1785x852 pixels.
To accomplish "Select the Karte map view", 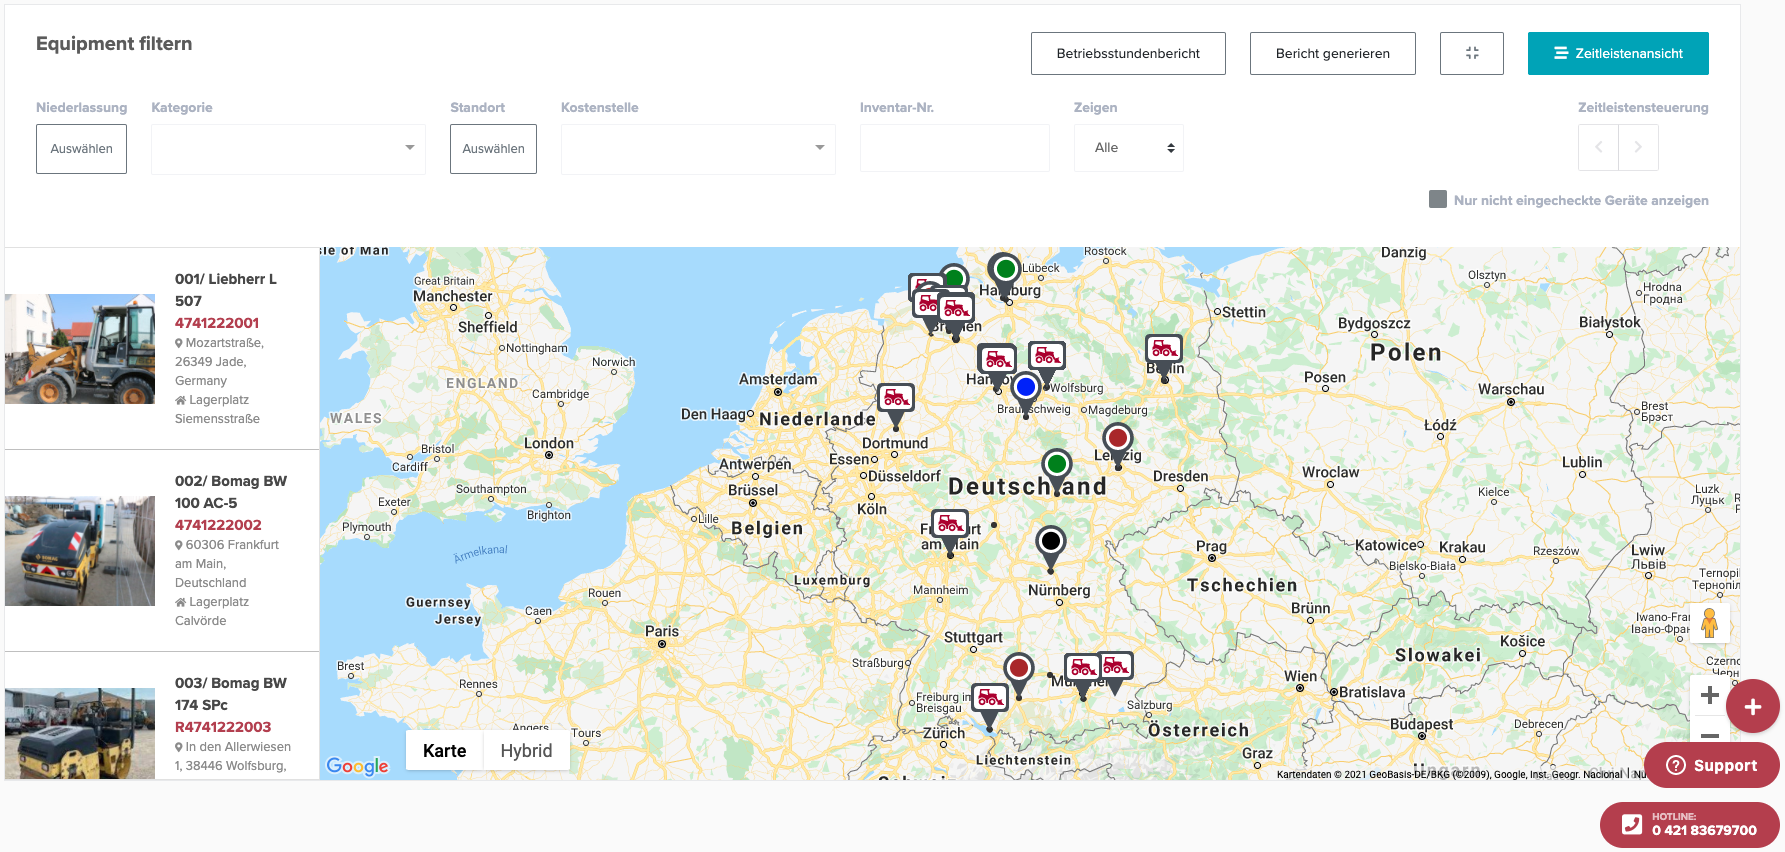I will point(444,751).
